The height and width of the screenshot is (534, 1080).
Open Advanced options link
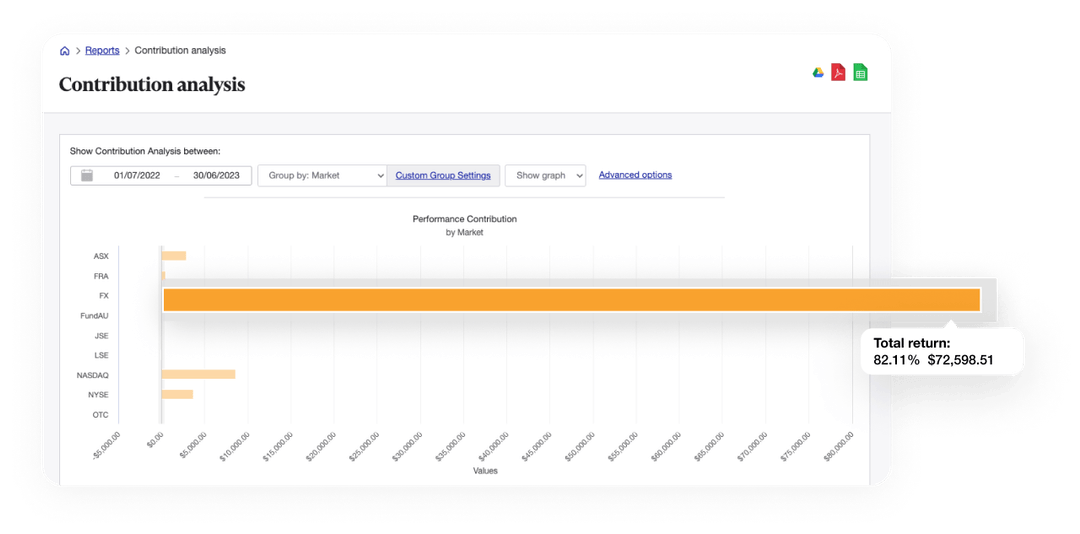point(635,175)
